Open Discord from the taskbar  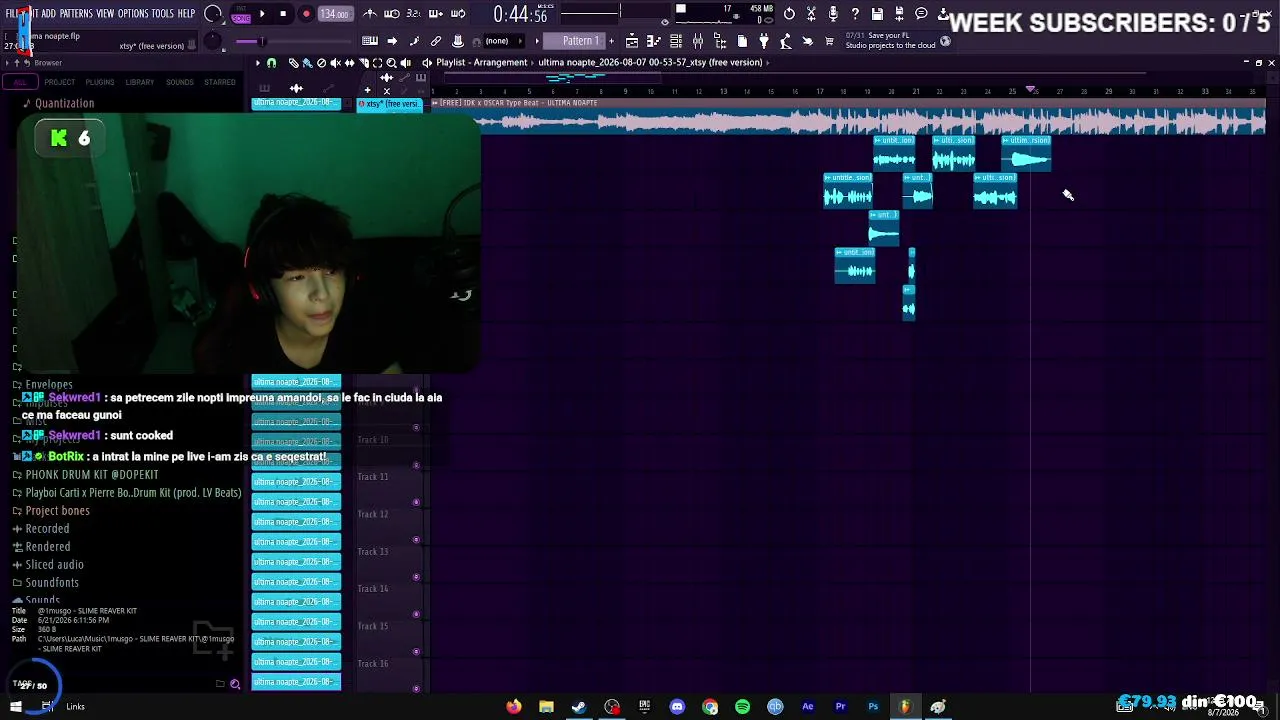[x=677, y=707]
